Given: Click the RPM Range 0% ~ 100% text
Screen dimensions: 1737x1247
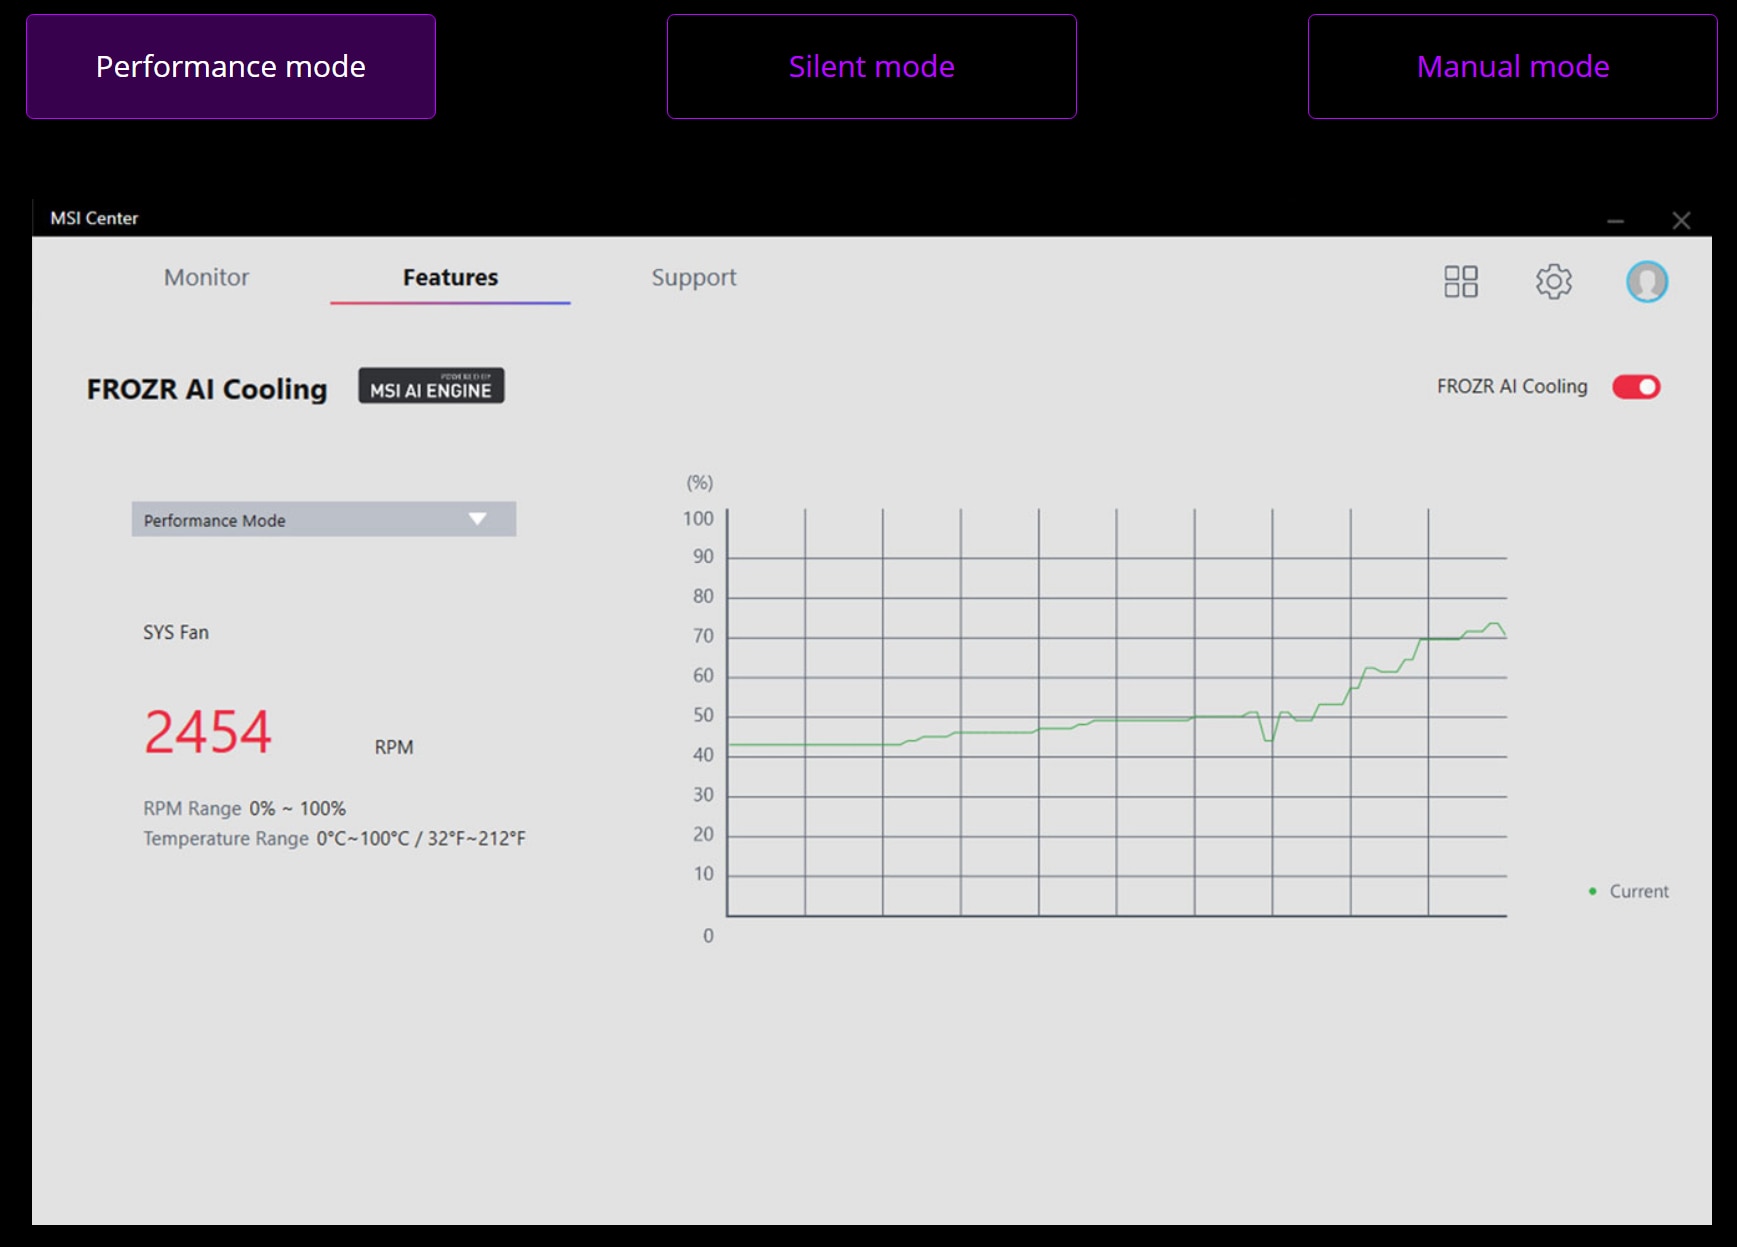Looking at the screenshot, I should (244, 808).
